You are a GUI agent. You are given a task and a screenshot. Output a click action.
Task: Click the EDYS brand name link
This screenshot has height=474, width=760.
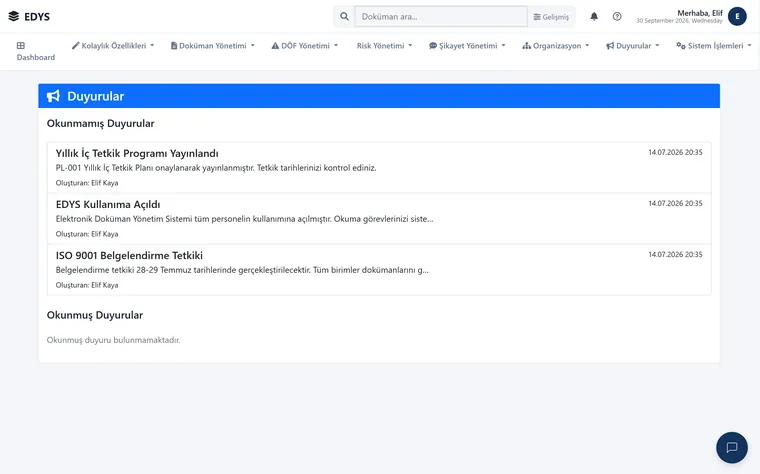[x=37, y=16]
